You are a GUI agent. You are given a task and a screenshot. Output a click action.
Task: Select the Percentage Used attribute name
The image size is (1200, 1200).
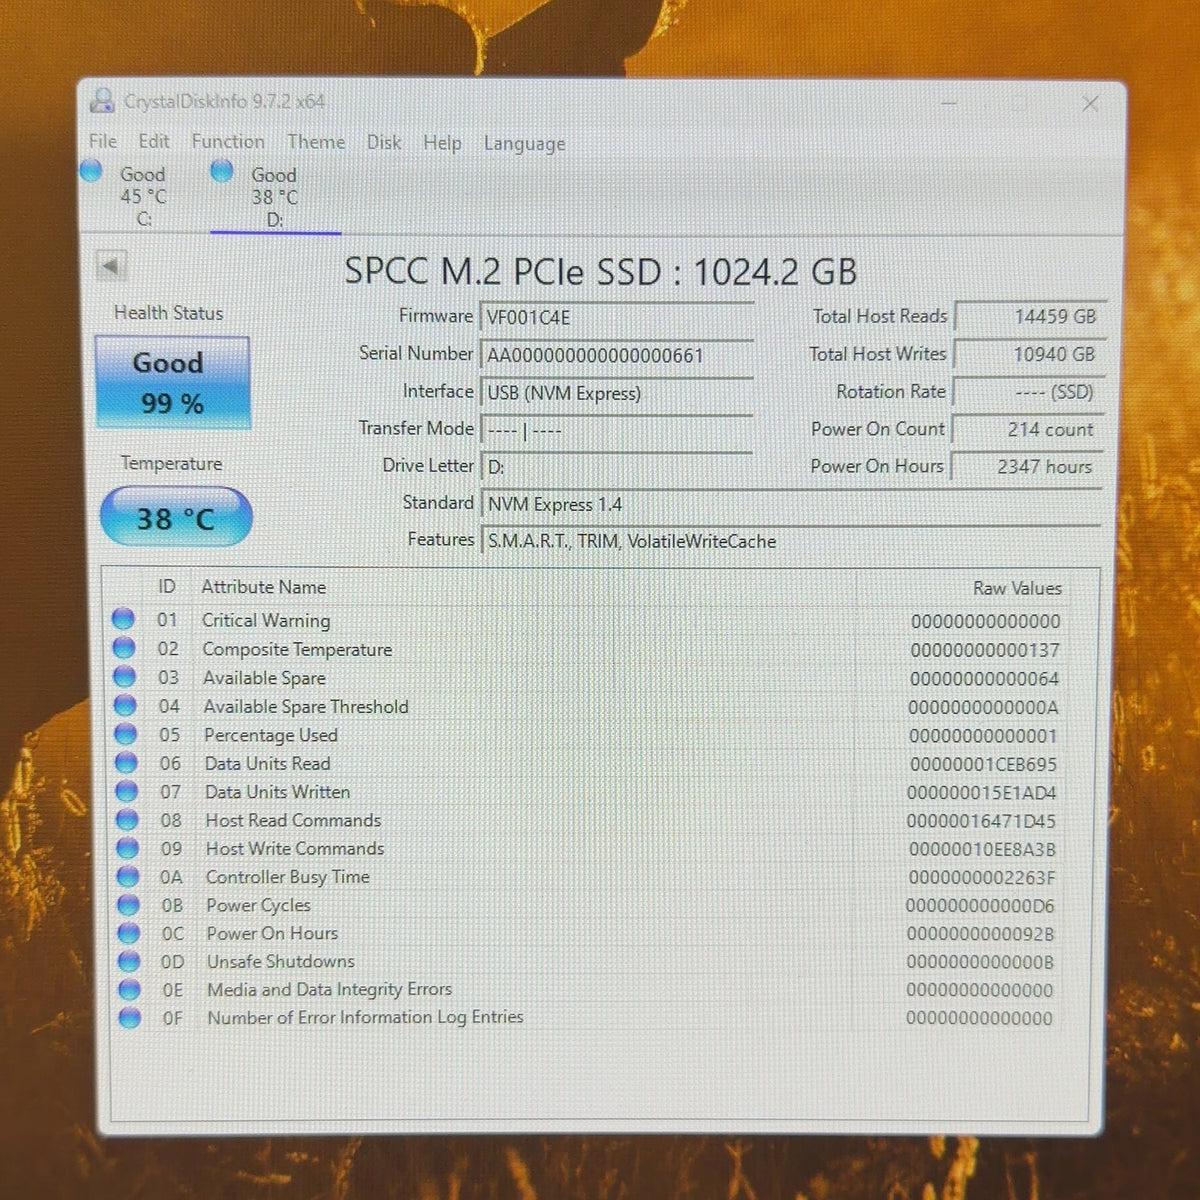click(271, 735)
